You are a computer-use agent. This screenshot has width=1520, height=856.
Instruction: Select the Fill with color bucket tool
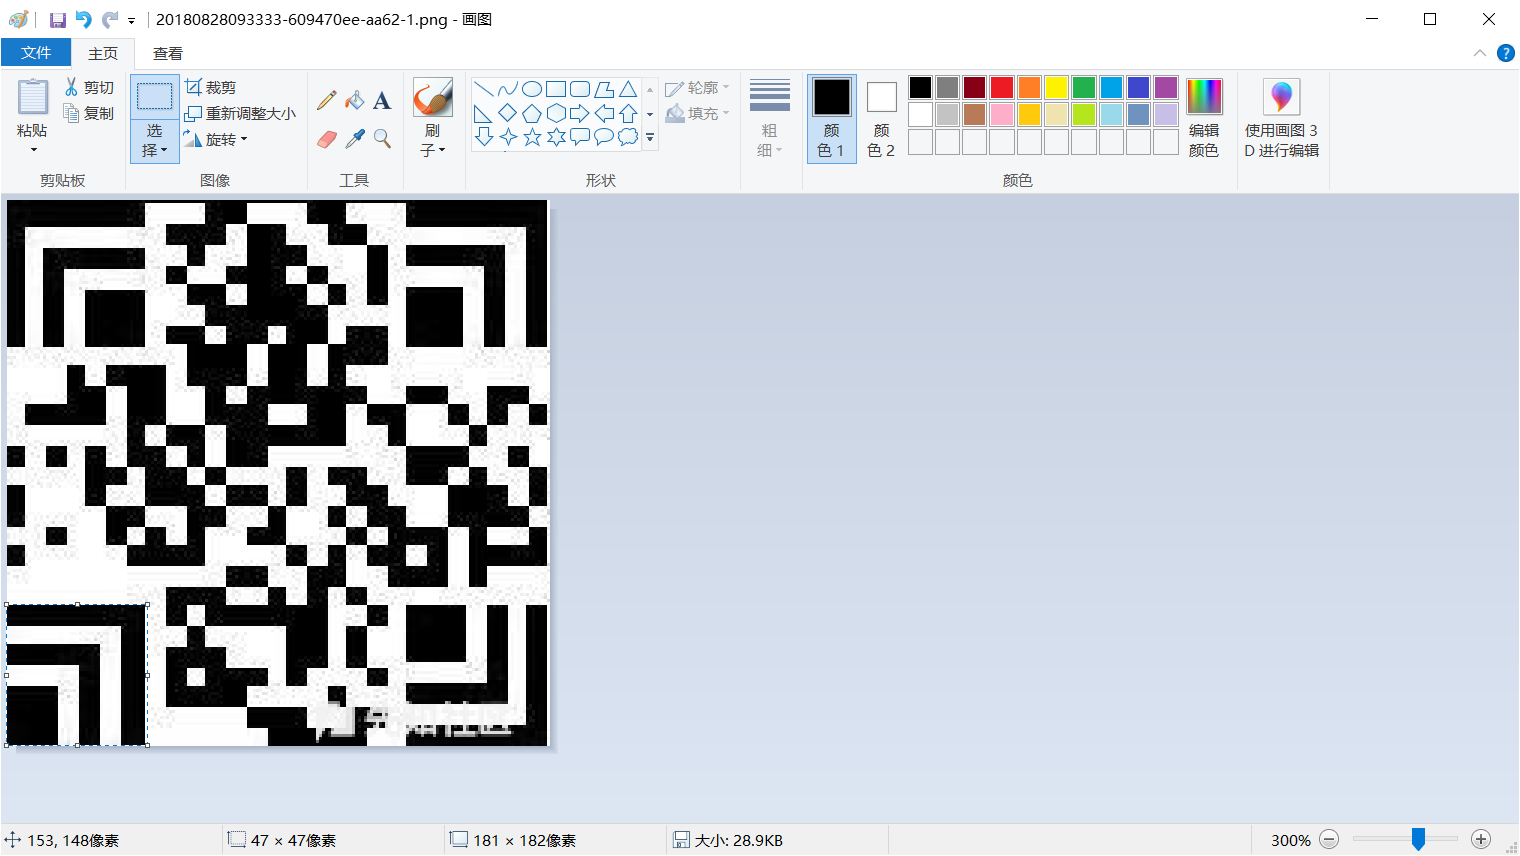(354, 100)
